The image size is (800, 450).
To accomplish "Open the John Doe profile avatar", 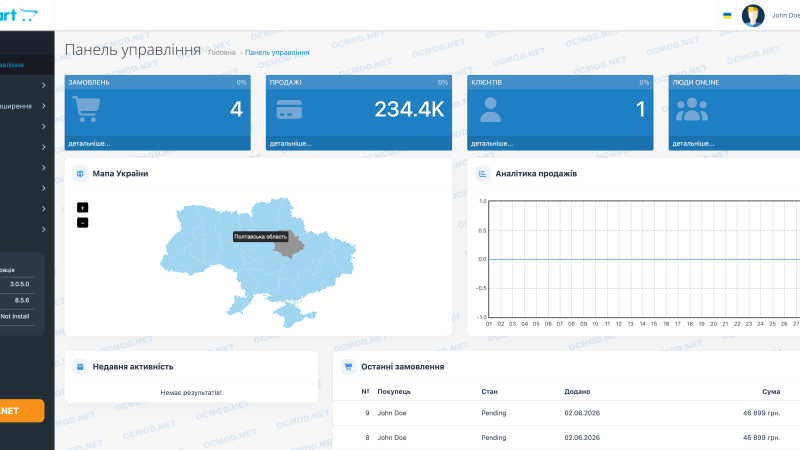I will click(753, 15).
